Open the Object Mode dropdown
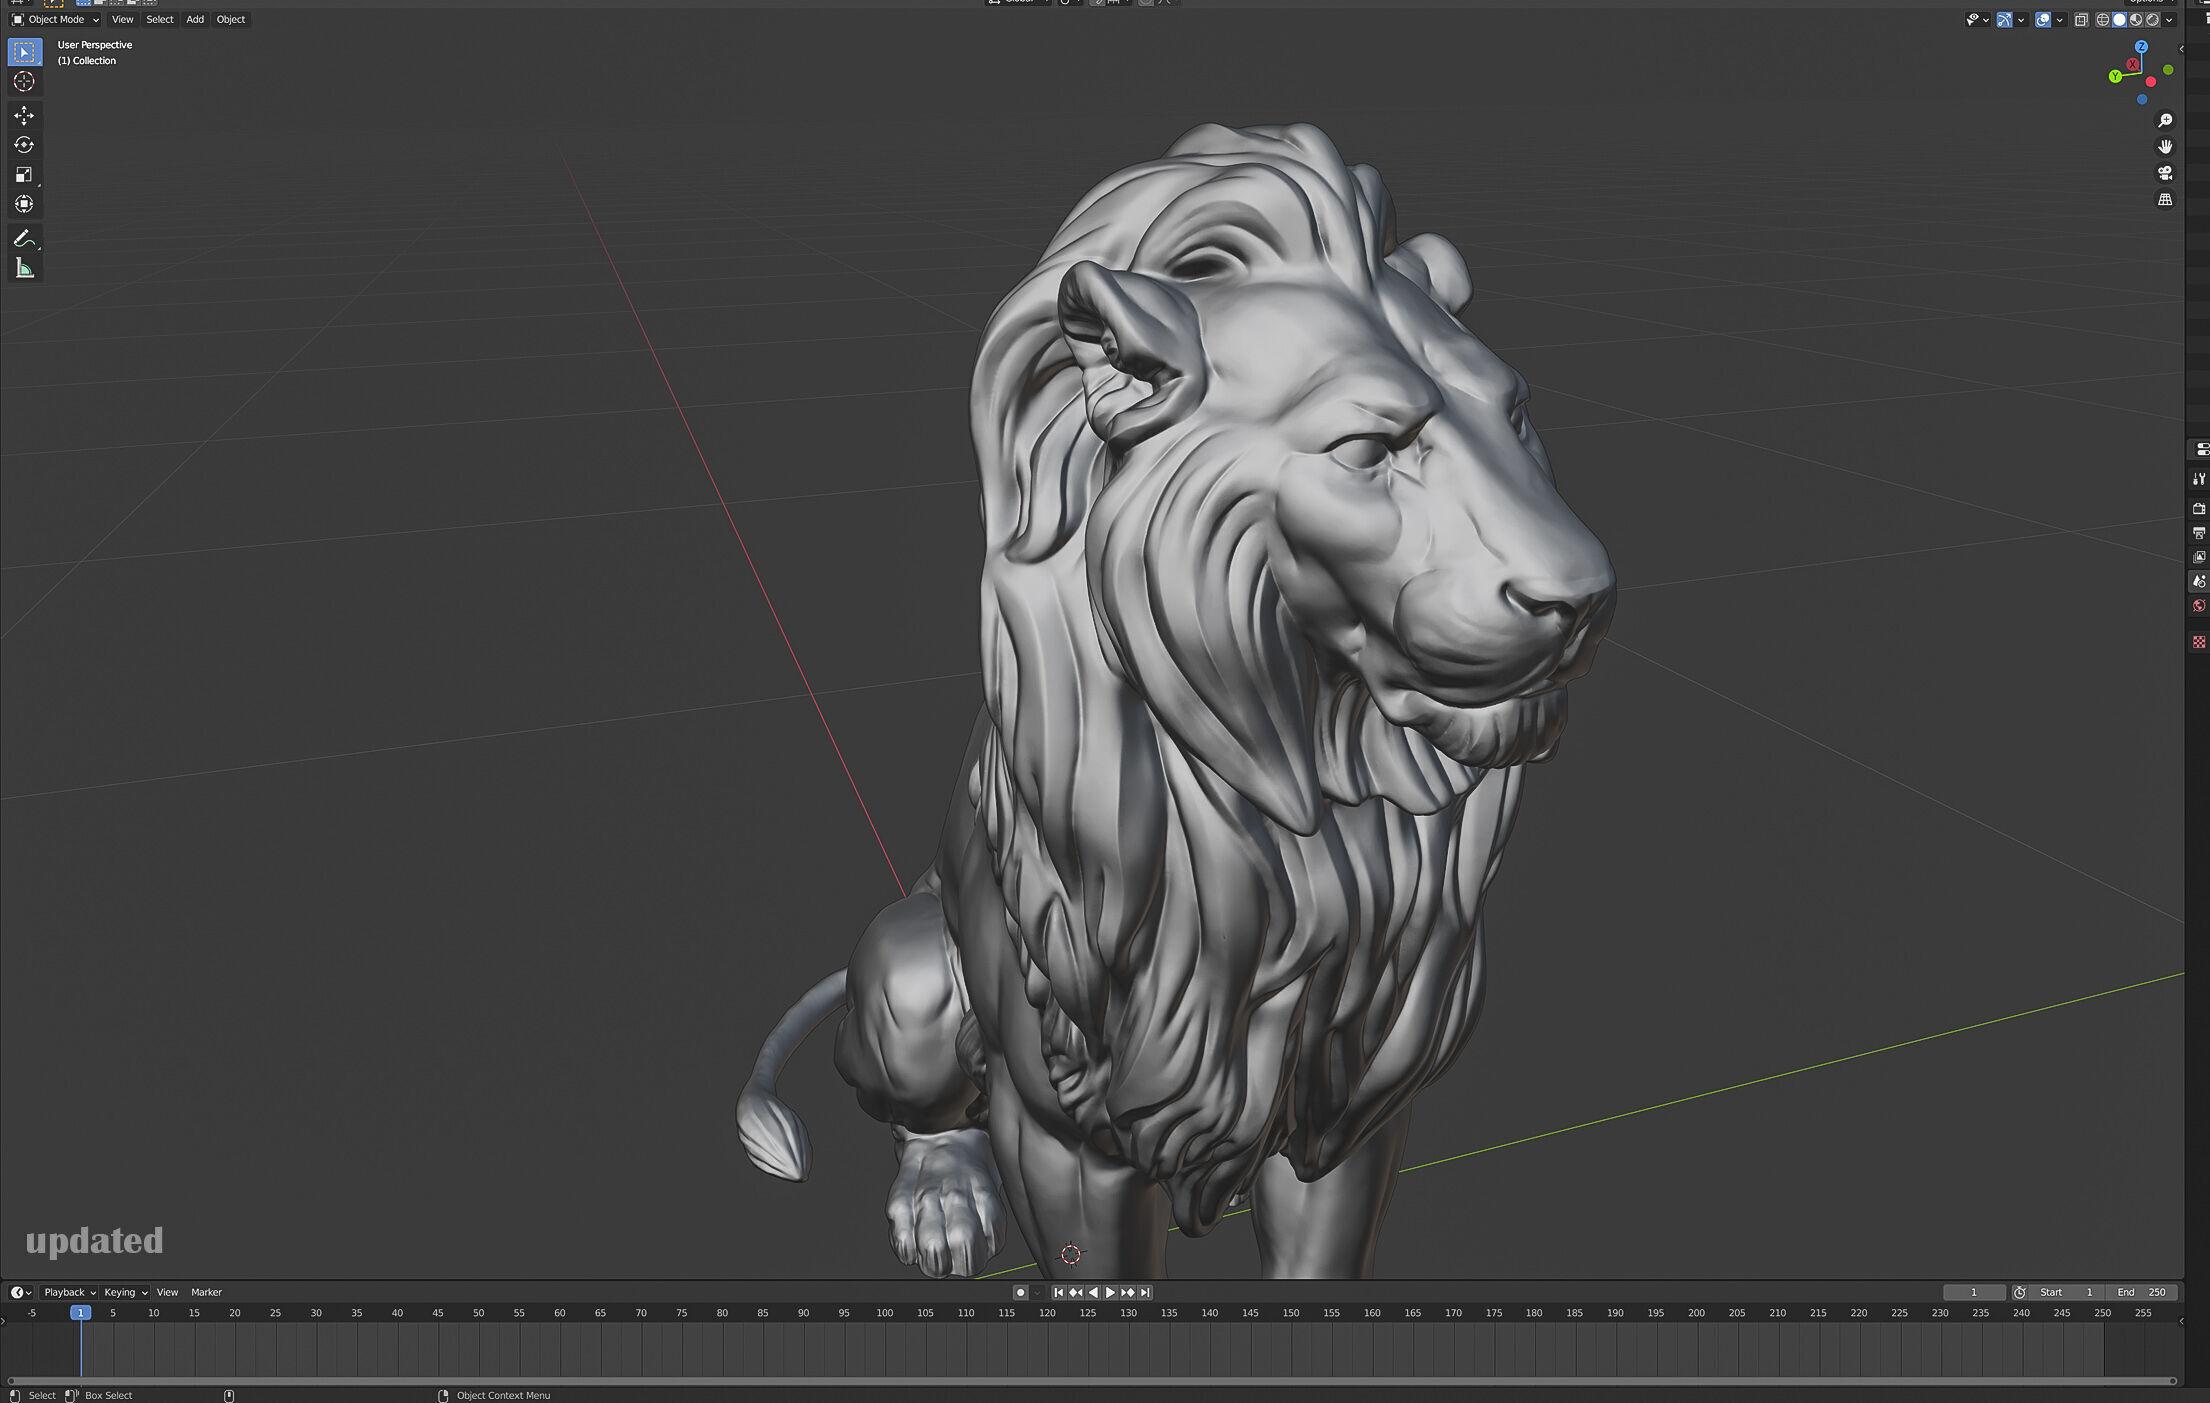 56,20
